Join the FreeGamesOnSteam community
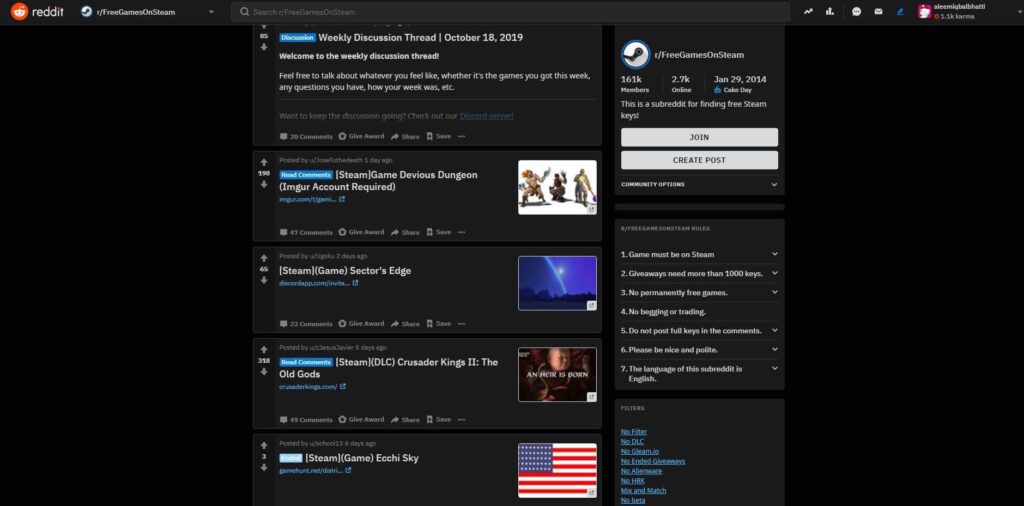 (x=699, y=137)
